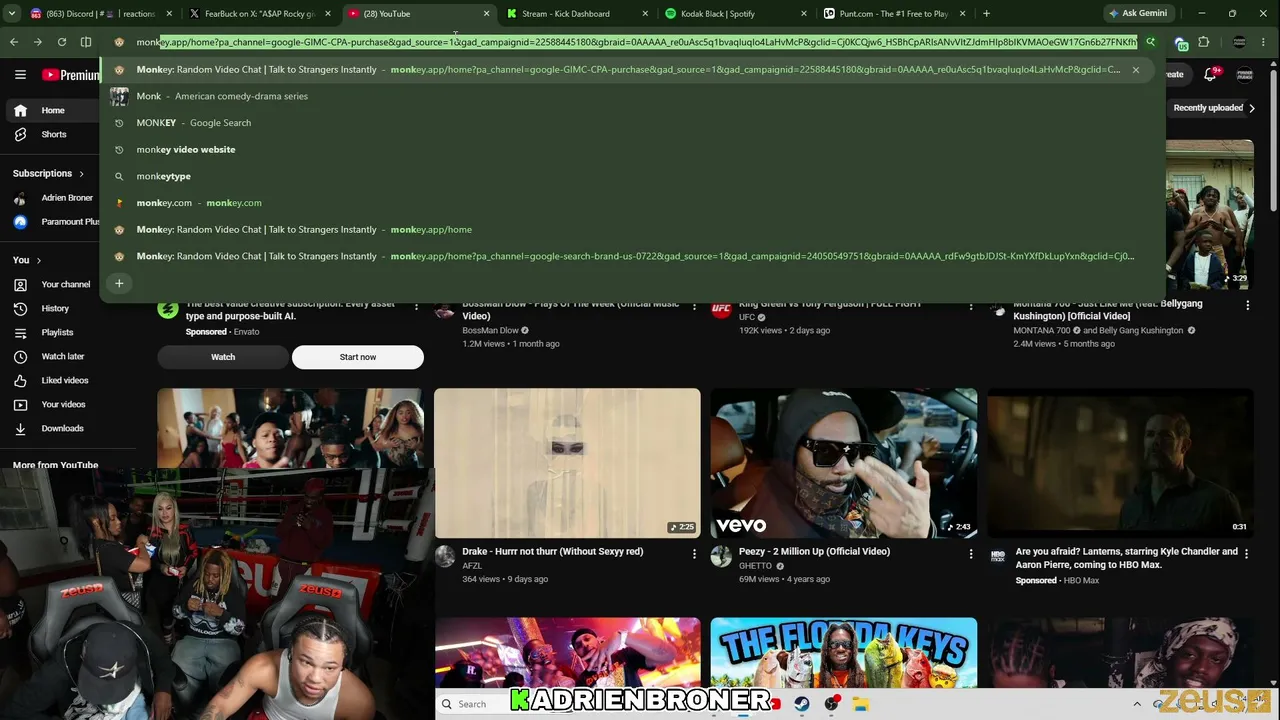Open the Drake Hurrr video thumbnail
The height and width of the screenshot is (720, 1280).
(x=567, y=463)
